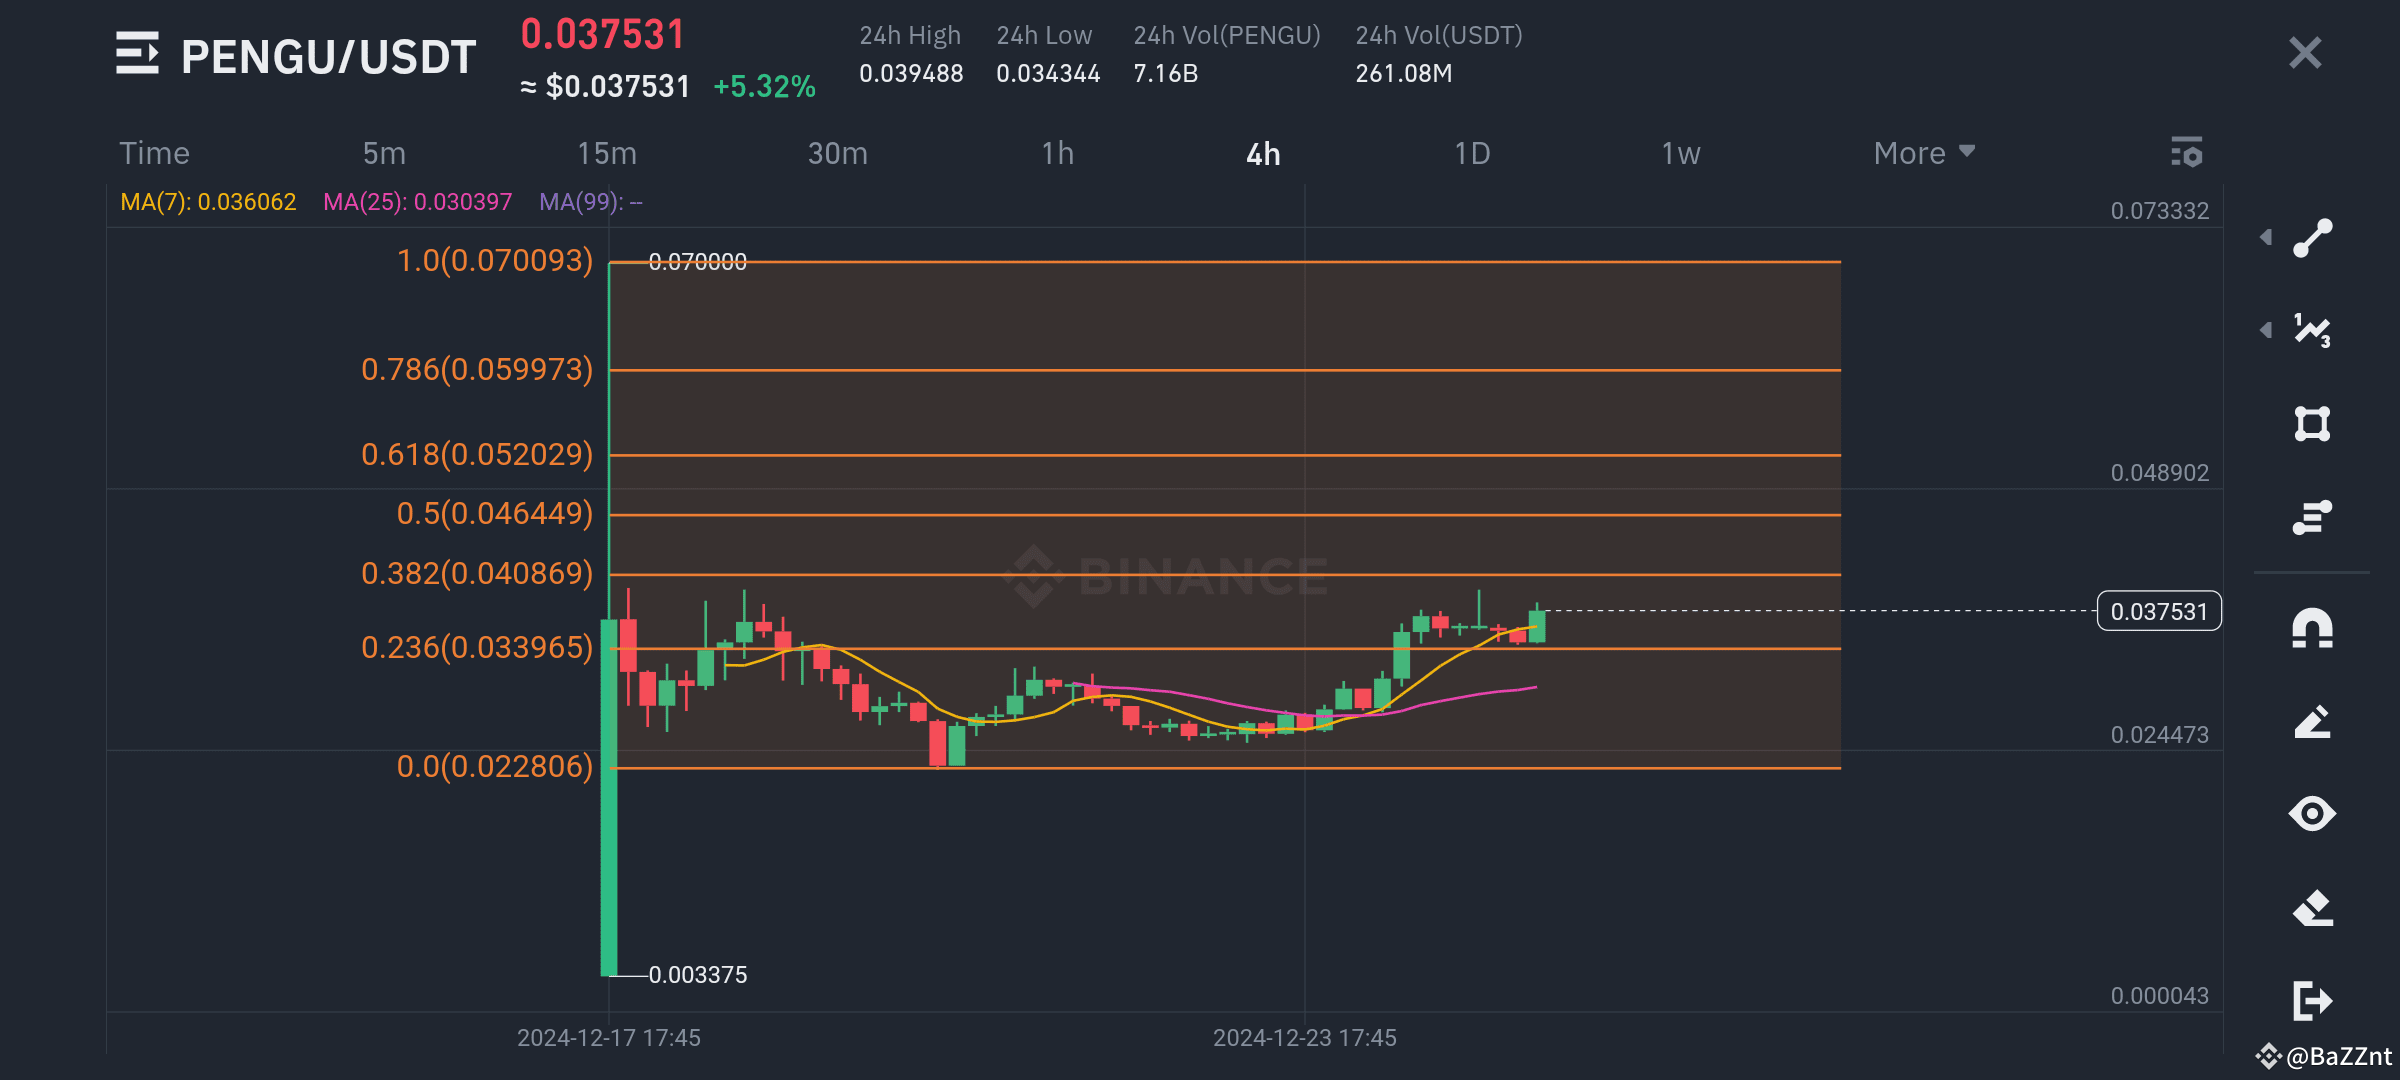Switch to the 1D timeframe tab
Viewport: 2400px width, 1080px height.
[1472, 152]
